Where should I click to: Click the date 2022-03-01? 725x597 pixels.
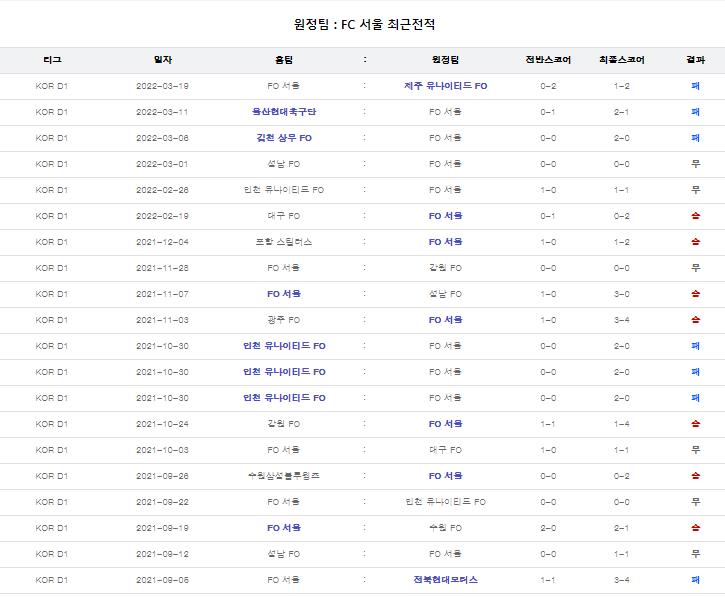162,164
